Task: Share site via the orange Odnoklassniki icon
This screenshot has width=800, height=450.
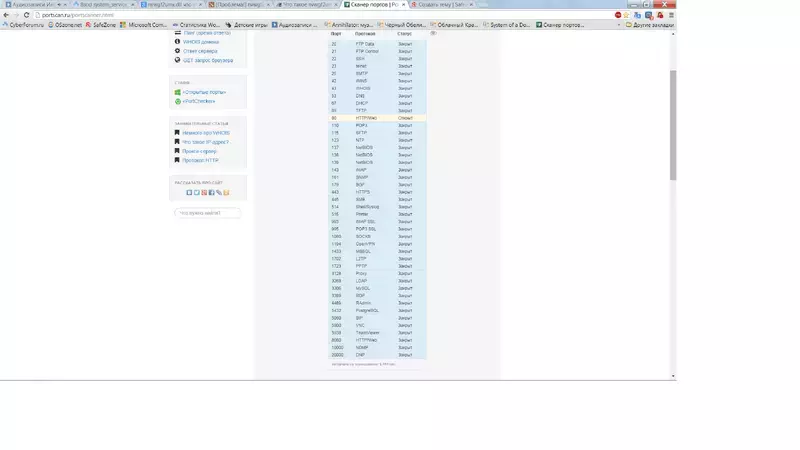Action: (226, 192)
